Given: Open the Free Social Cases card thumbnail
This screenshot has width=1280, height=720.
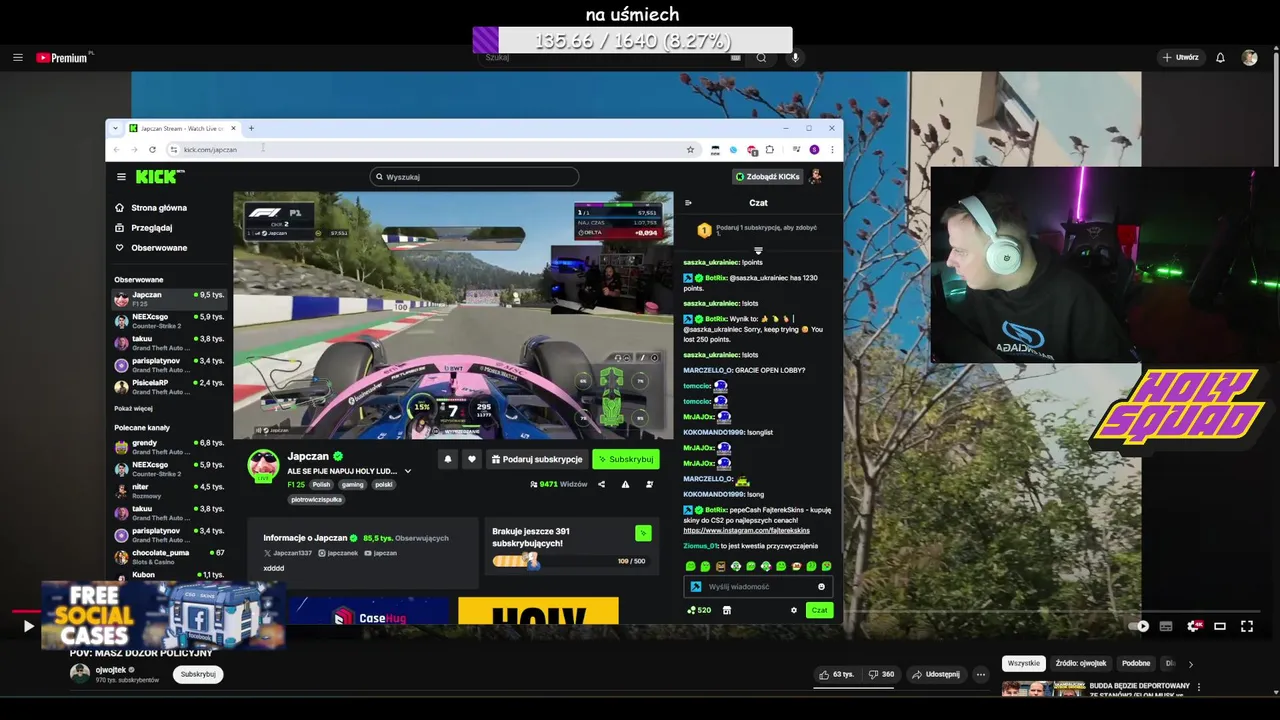Looking at the screenshot, I should point(163,615).
